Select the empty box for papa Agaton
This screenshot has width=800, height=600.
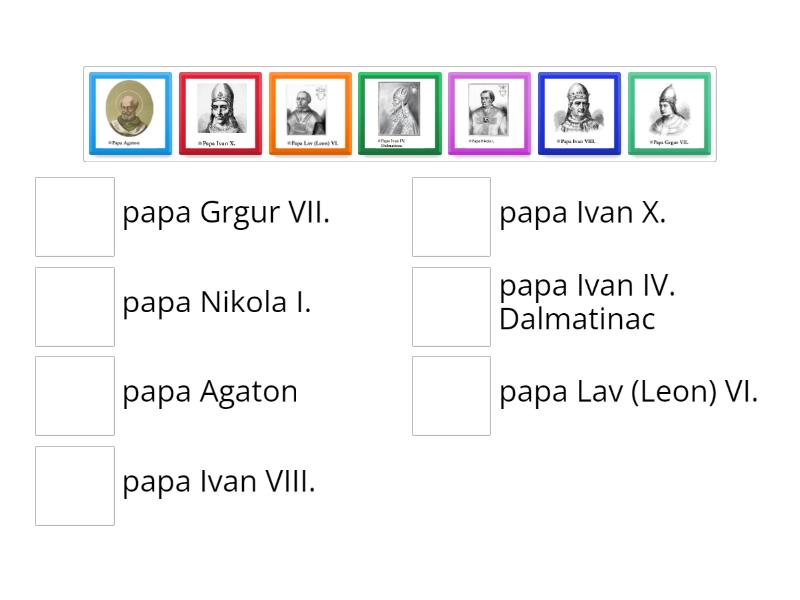tap(75, 396)
